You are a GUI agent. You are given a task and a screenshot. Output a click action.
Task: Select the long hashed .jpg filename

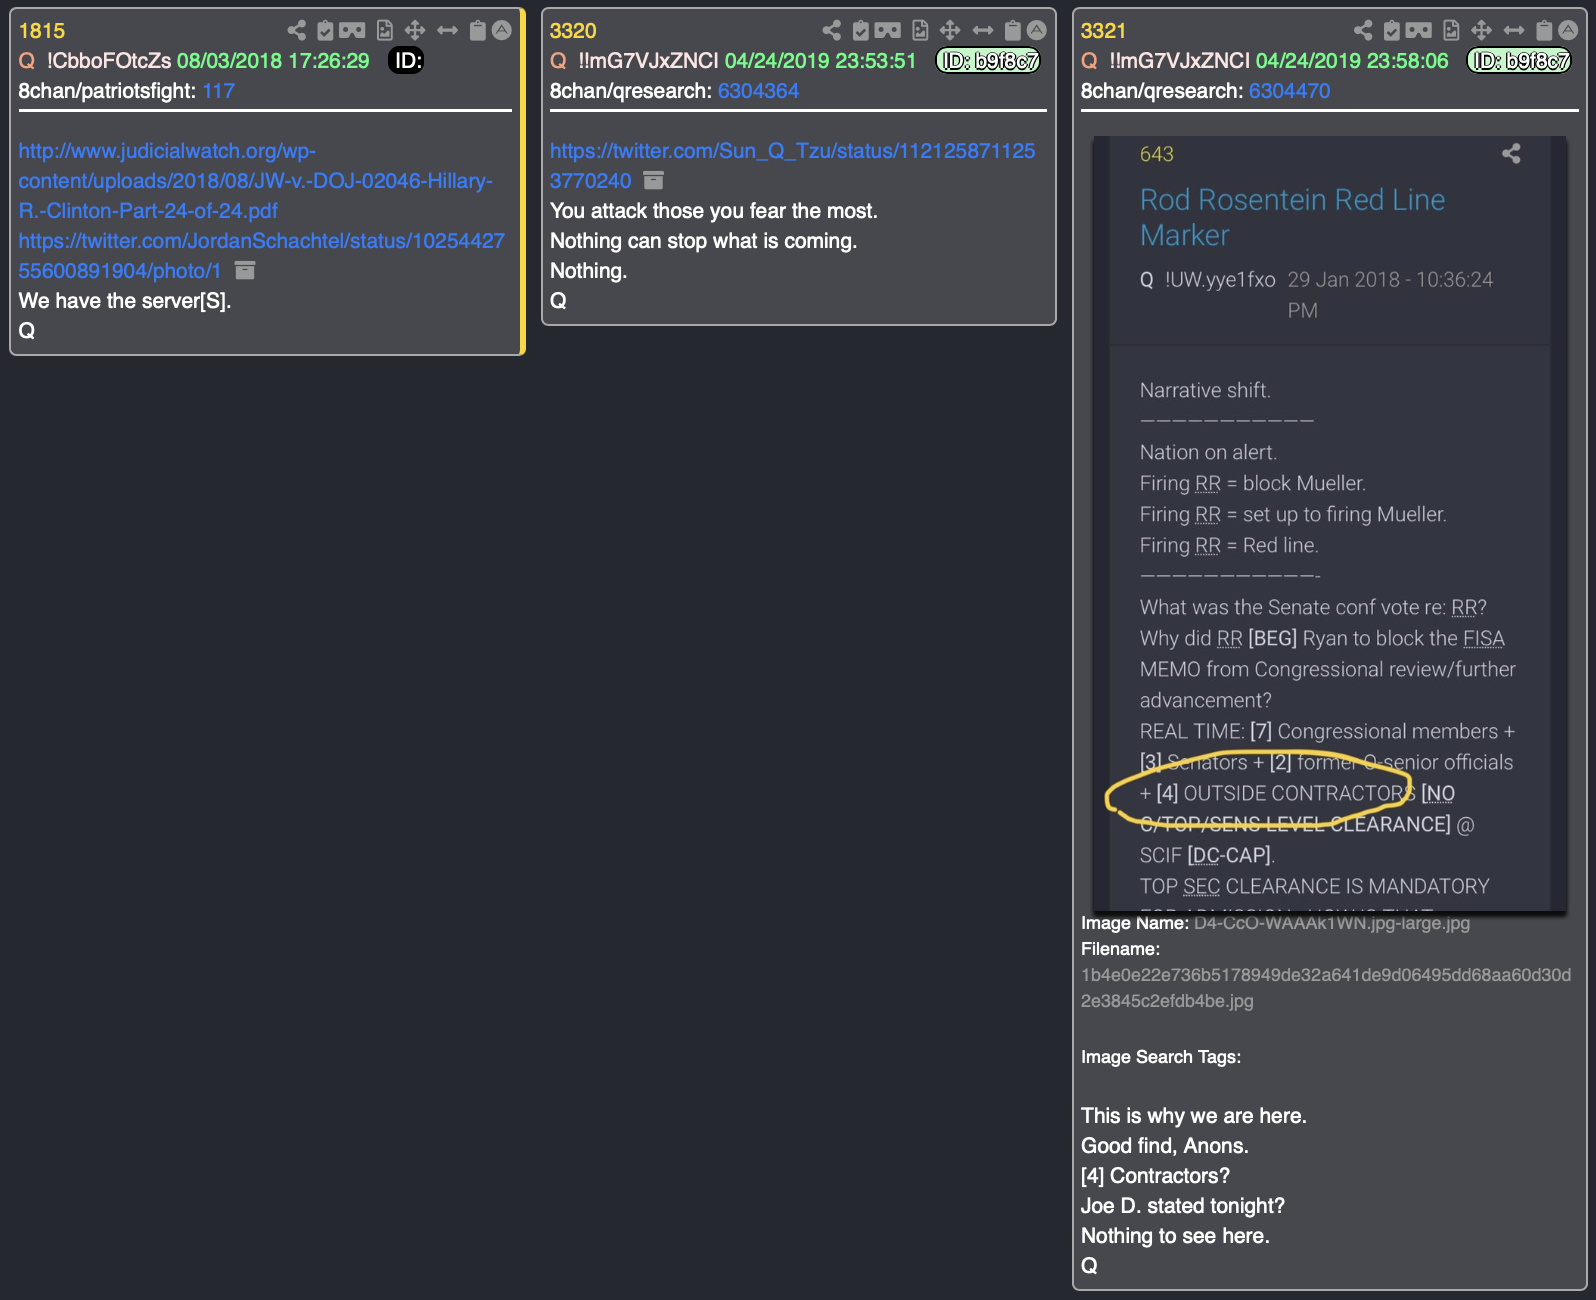tap(1326, 988)
